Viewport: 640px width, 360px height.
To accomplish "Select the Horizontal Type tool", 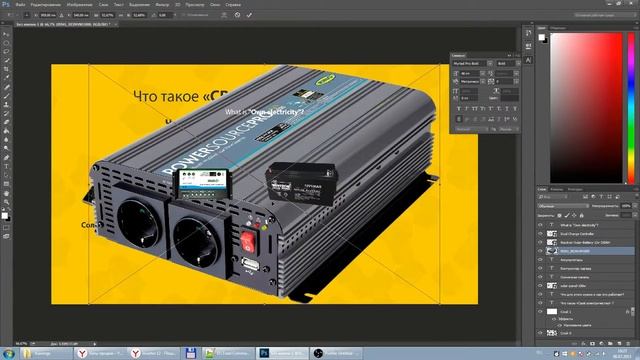I will [6, 167].
